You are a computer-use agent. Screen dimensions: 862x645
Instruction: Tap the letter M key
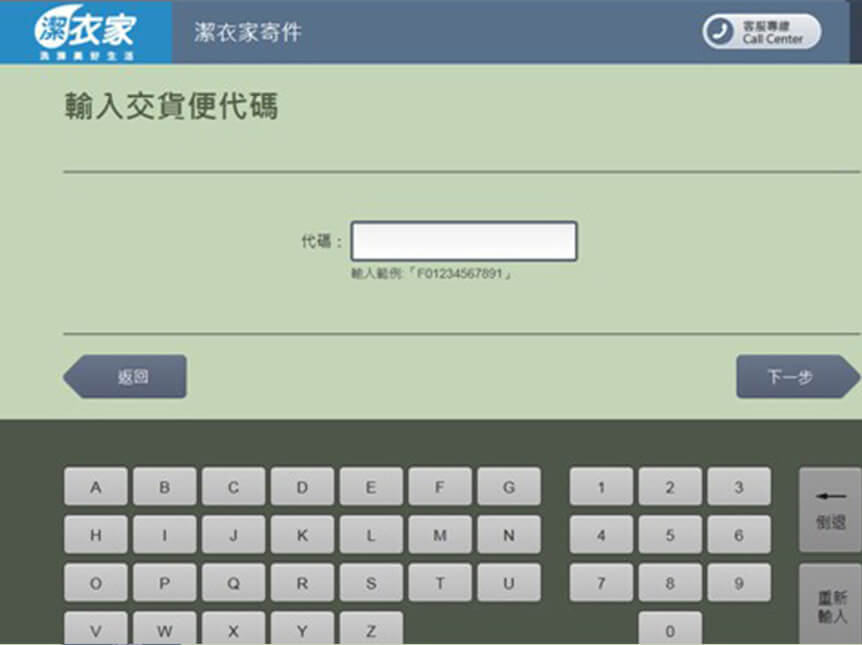tap(439, 535)
